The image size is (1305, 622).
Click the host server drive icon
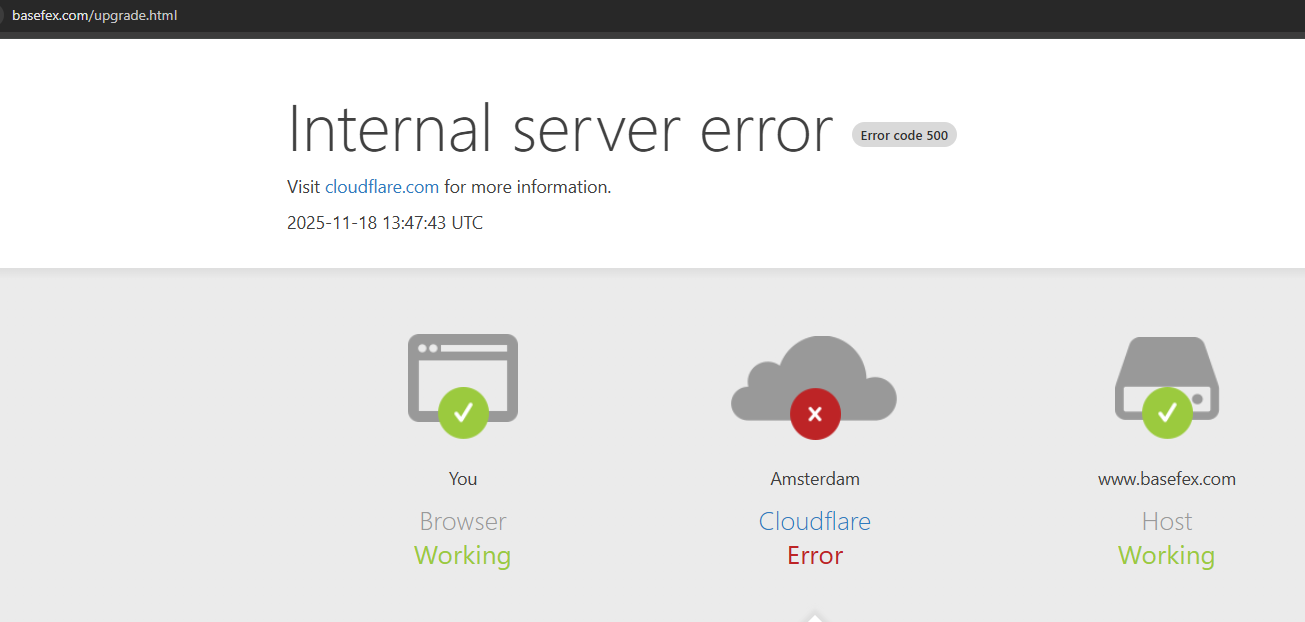coord(1167,388)
